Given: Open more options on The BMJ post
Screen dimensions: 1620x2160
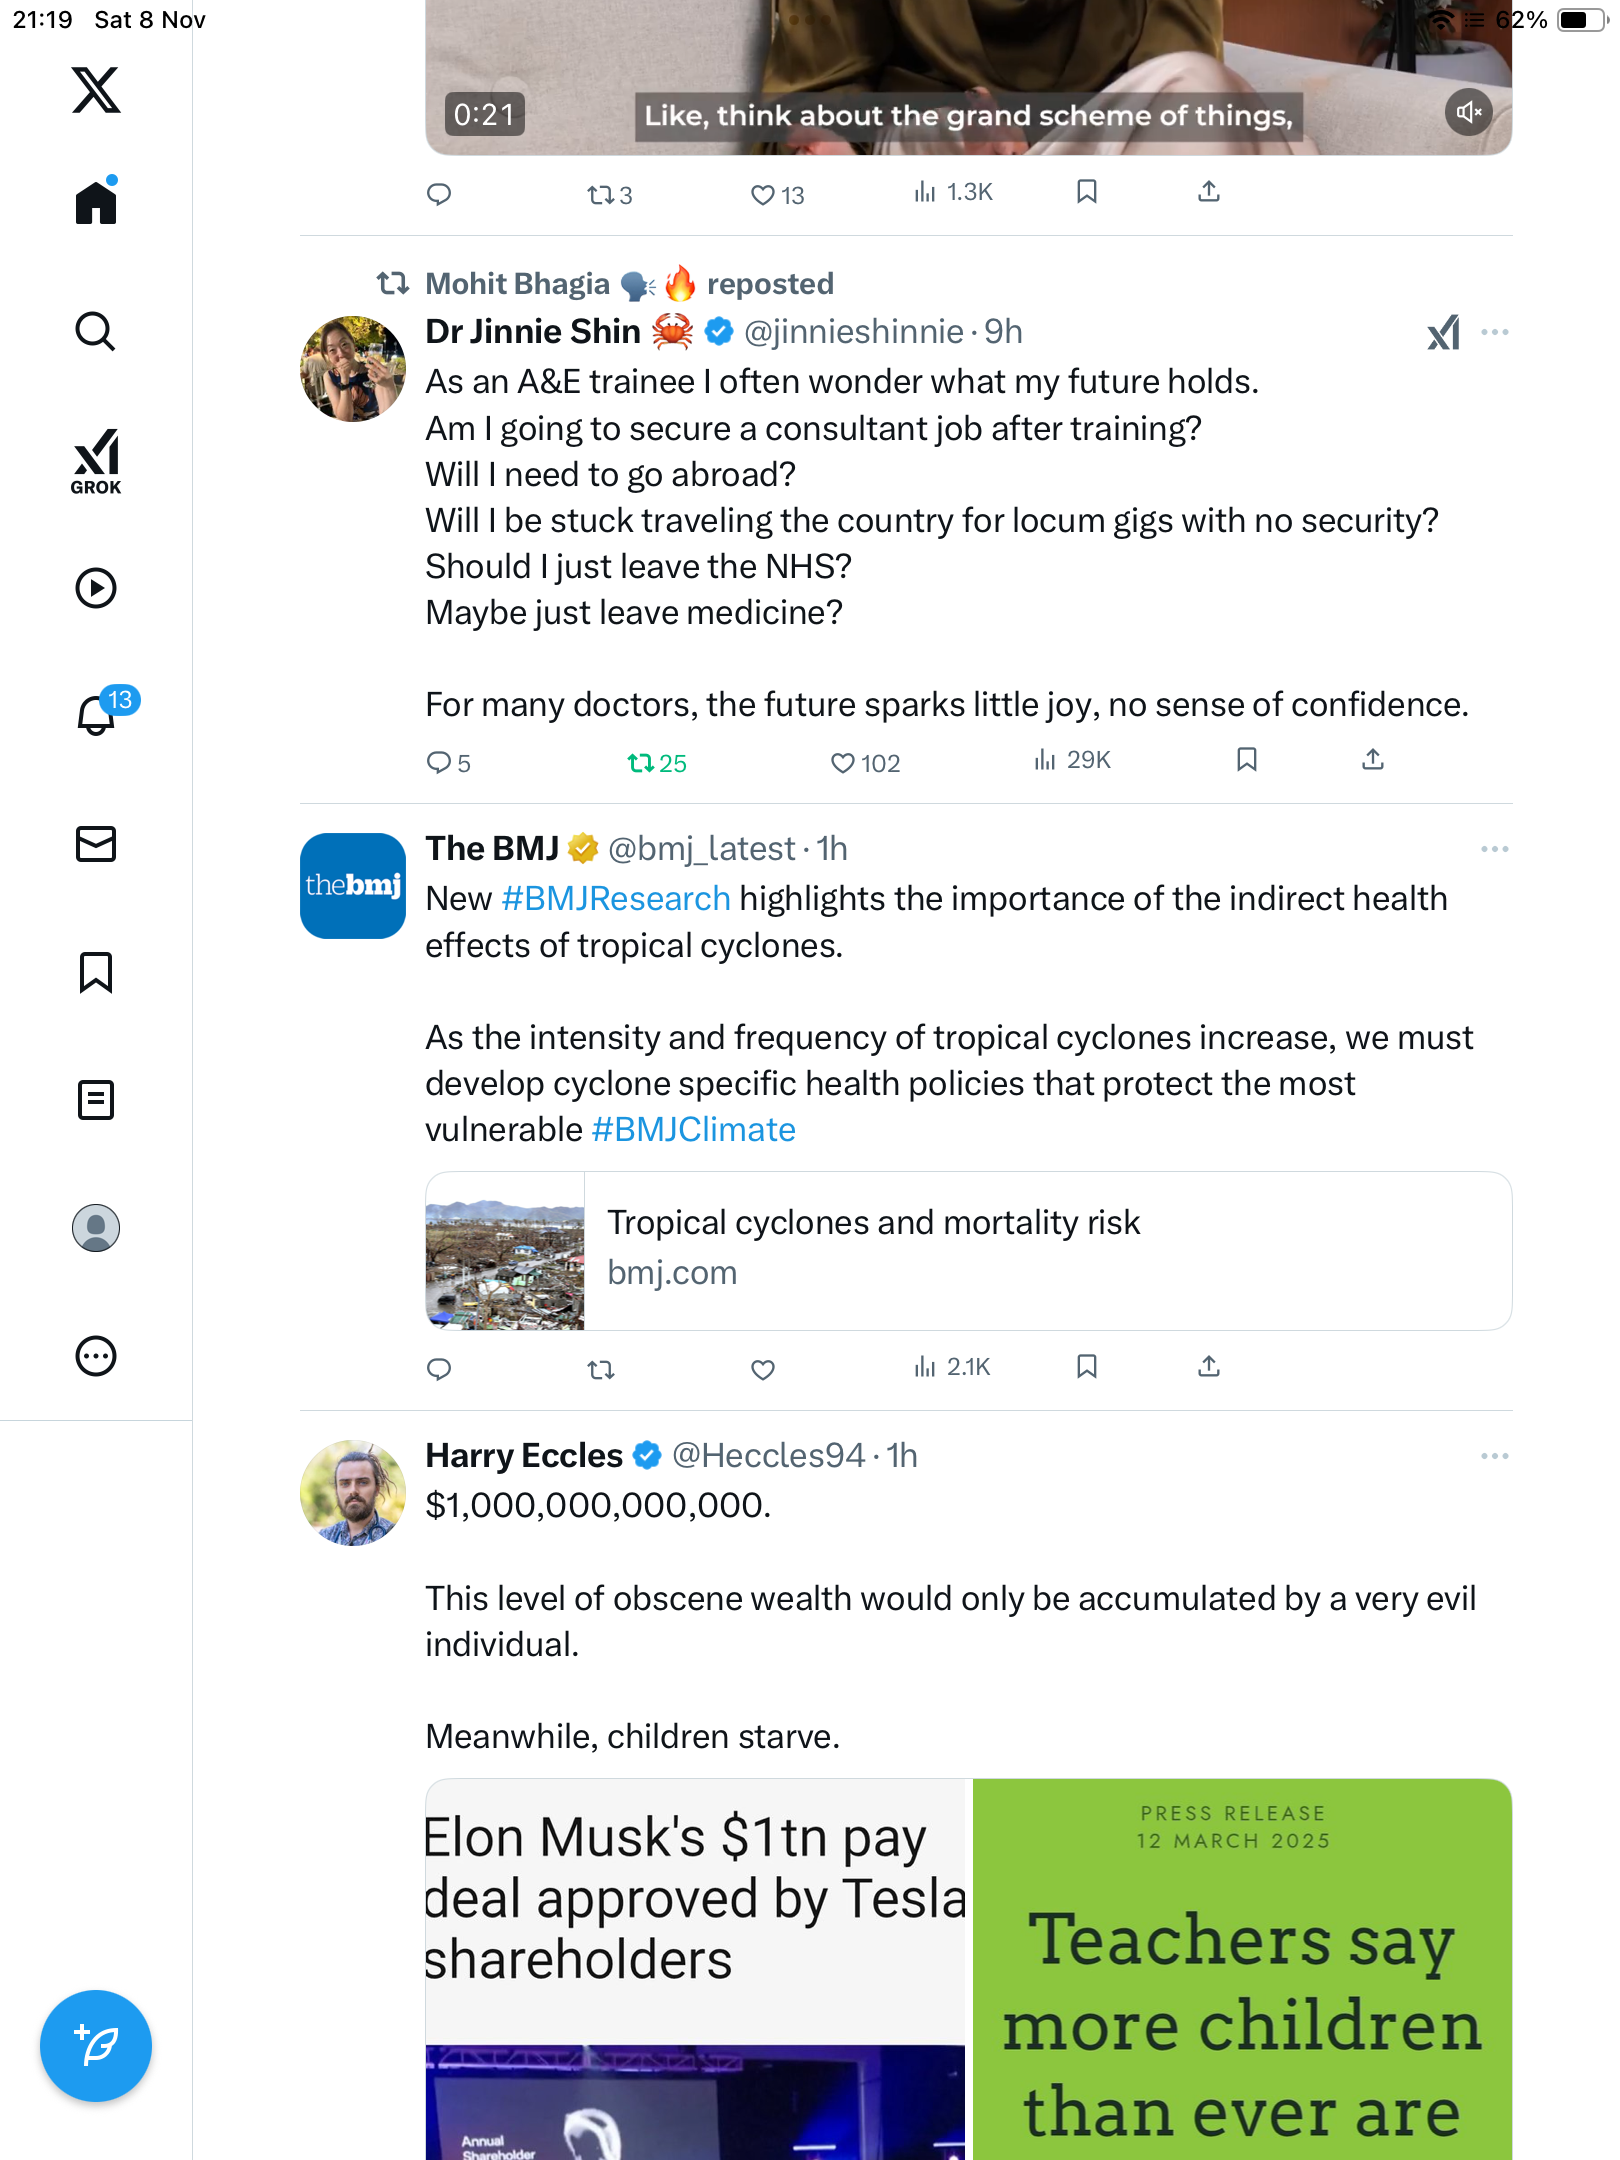Looking at the screenshot, I should point(1494,849).
